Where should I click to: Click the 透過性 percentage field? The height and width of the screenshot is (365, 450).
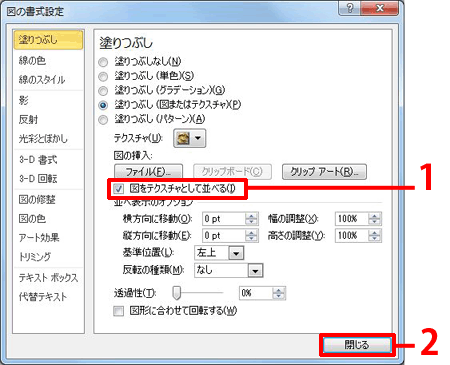pos(256,293)
